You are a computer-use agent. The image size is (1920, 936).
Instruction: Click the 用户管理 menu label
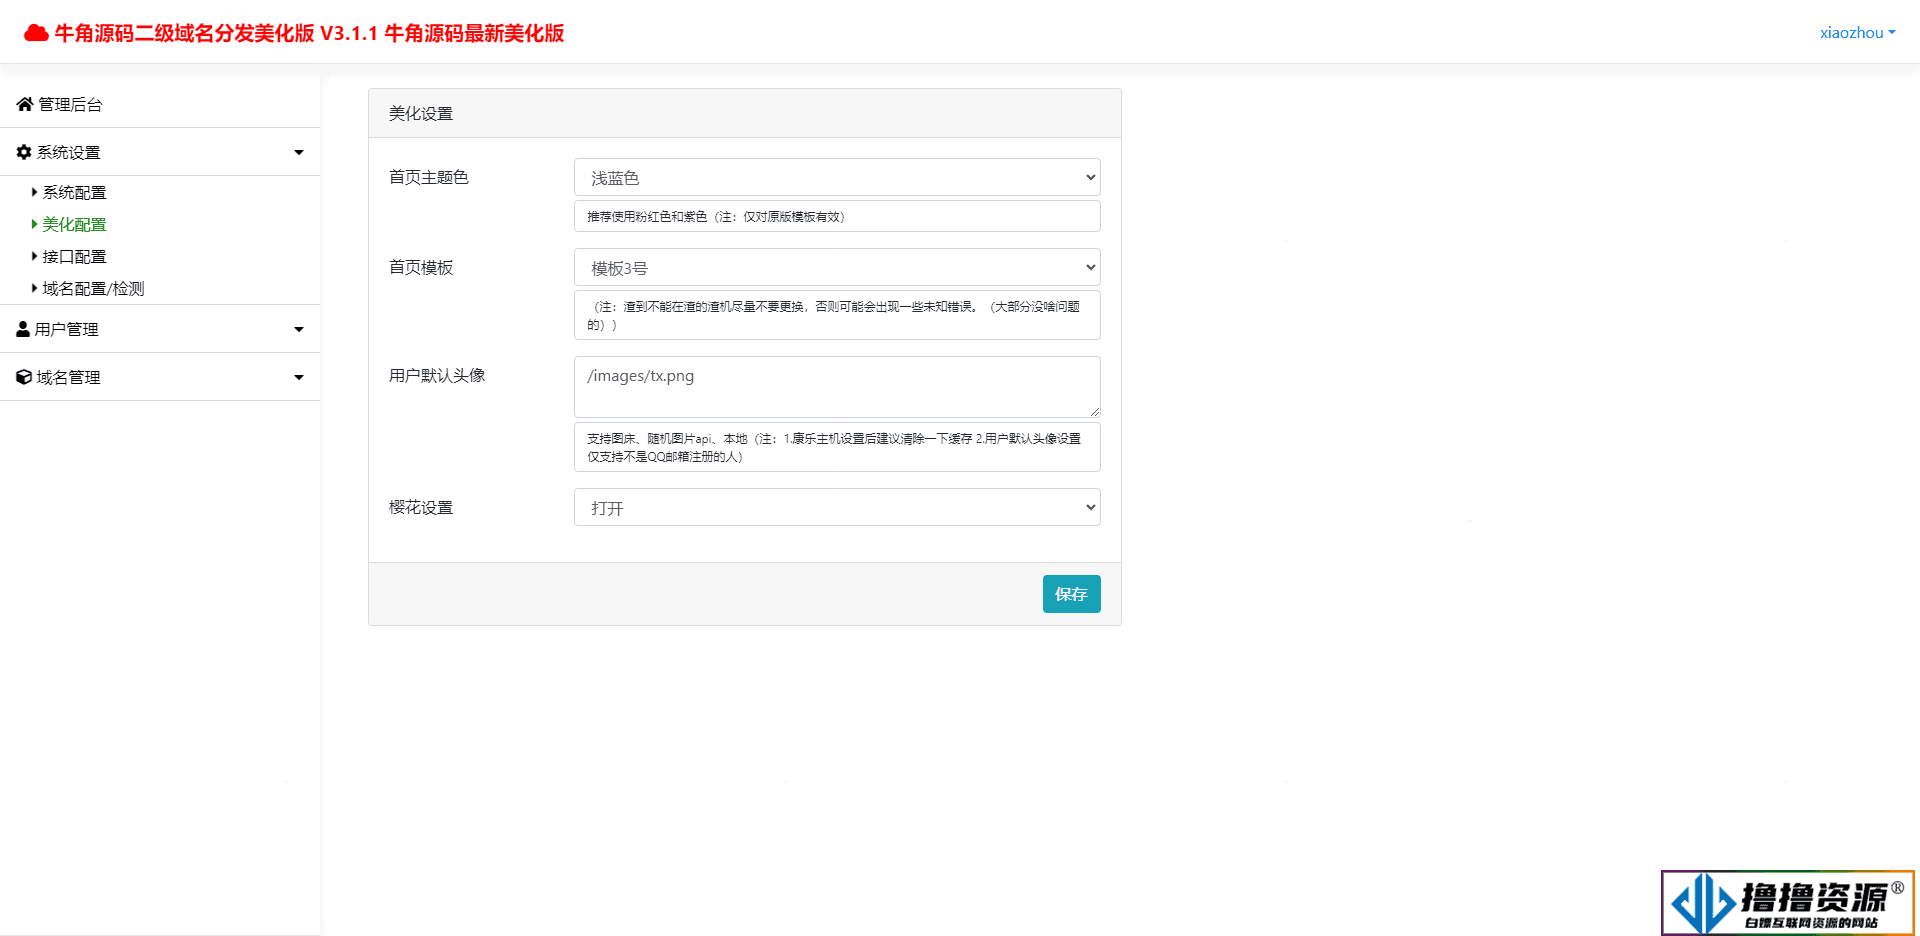point(66,329)
